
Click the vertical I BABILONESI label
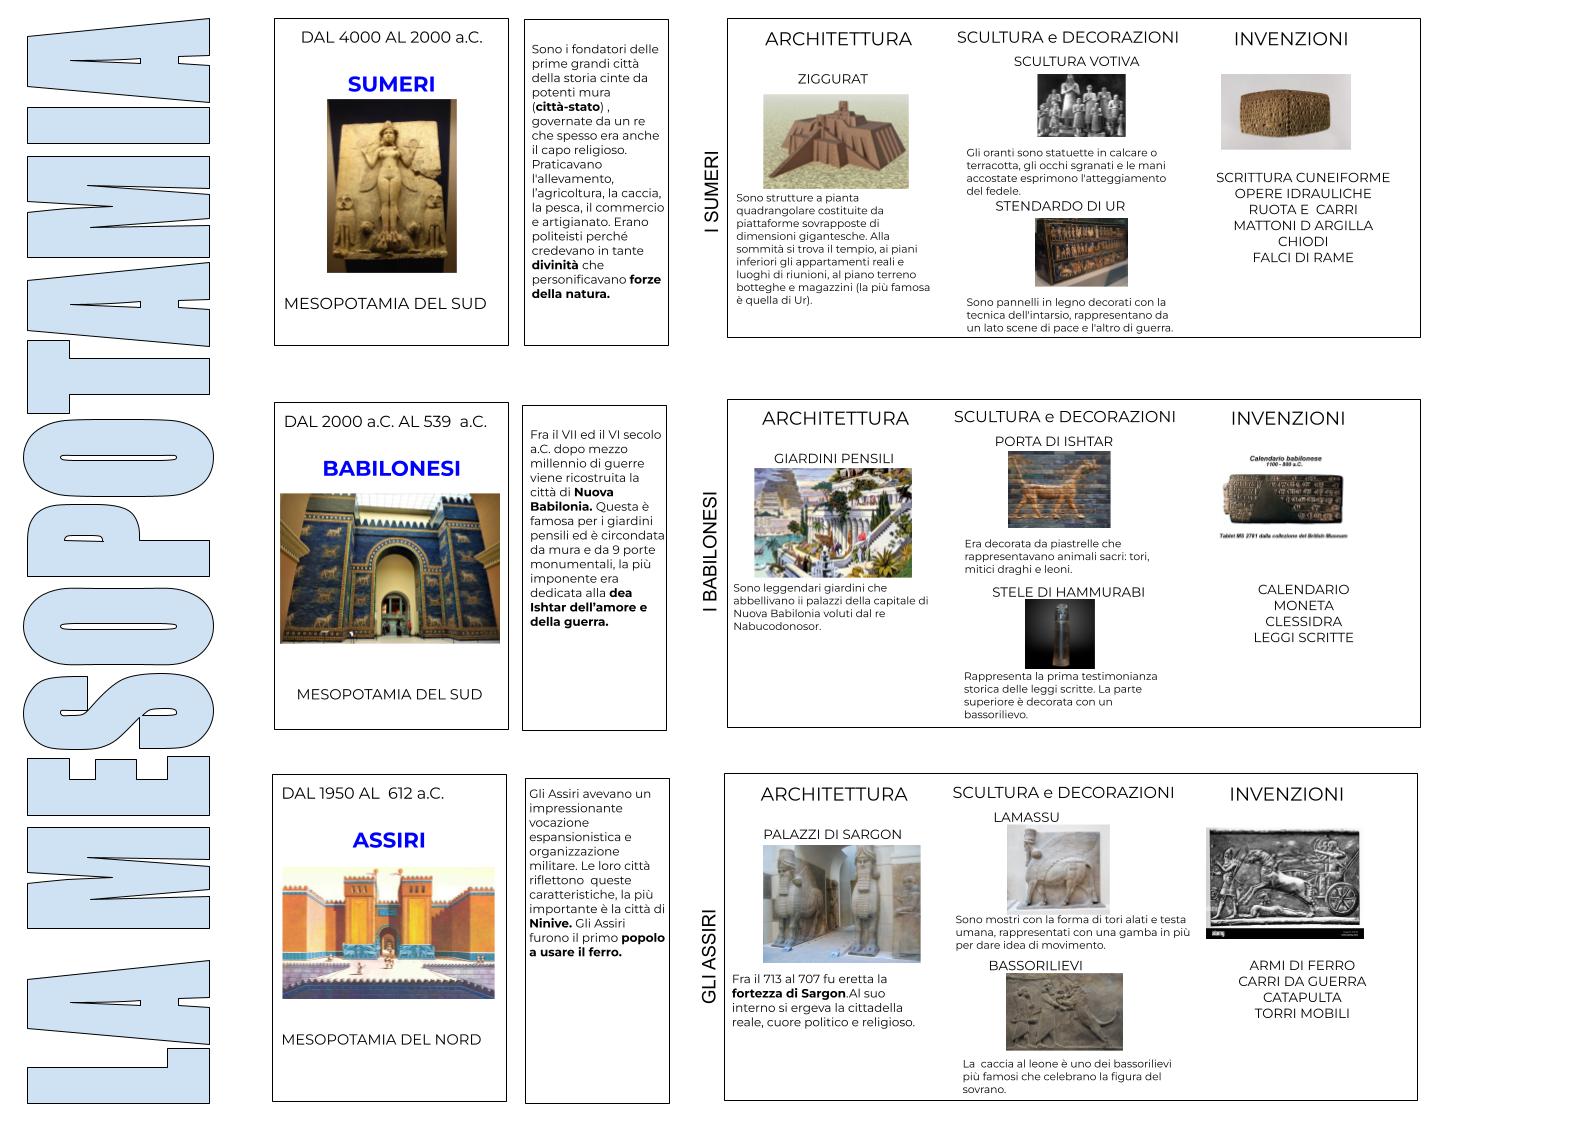(x=710, y=552)
